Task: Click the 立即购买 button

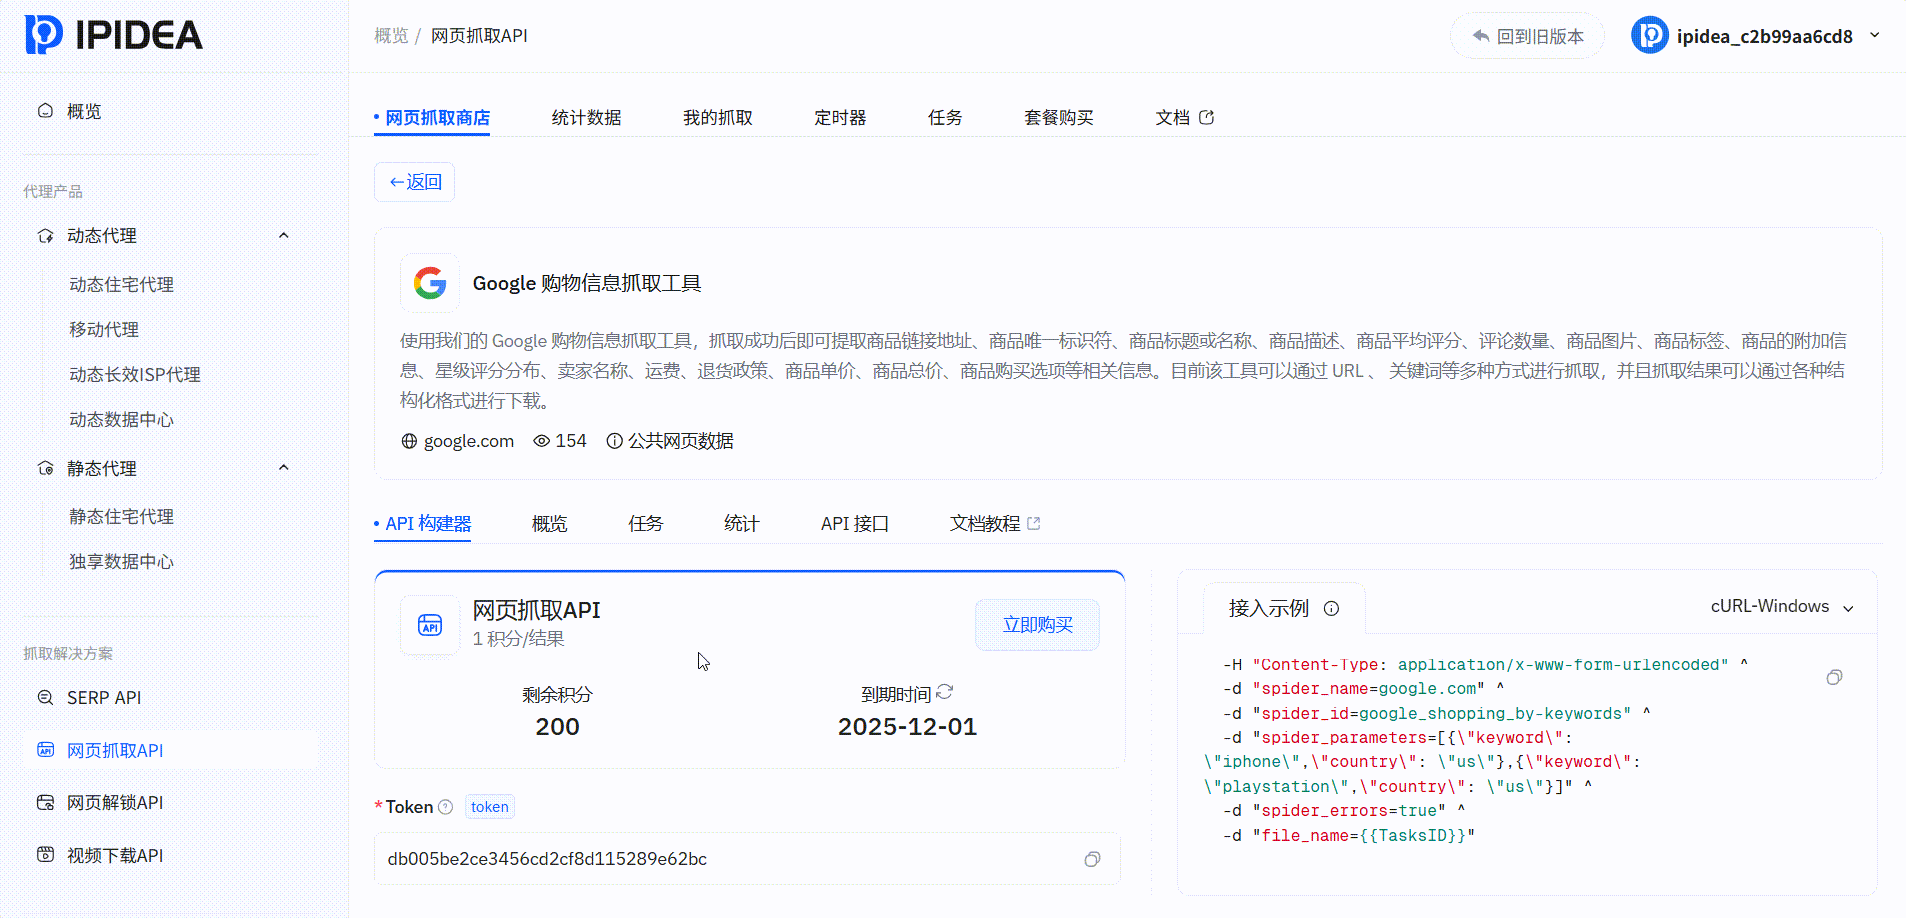Action: pos(1038,625)
